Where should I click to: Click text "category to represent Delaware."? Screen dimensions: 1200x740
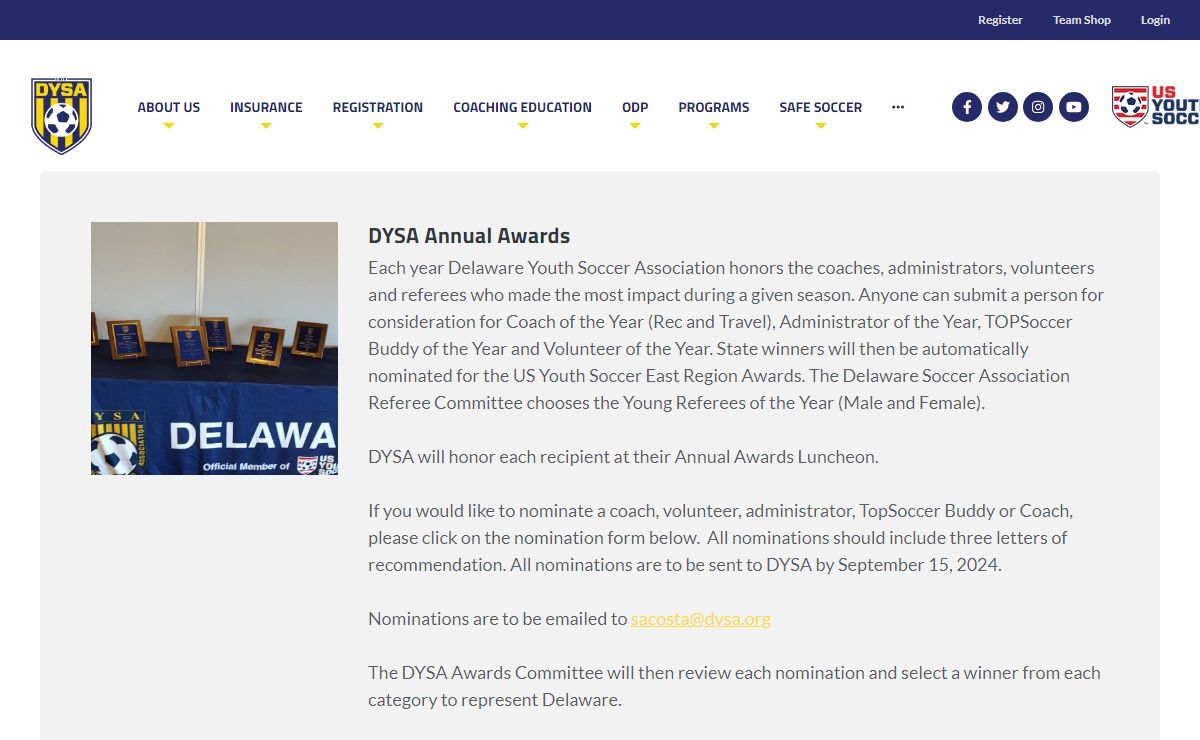(495, 700)
